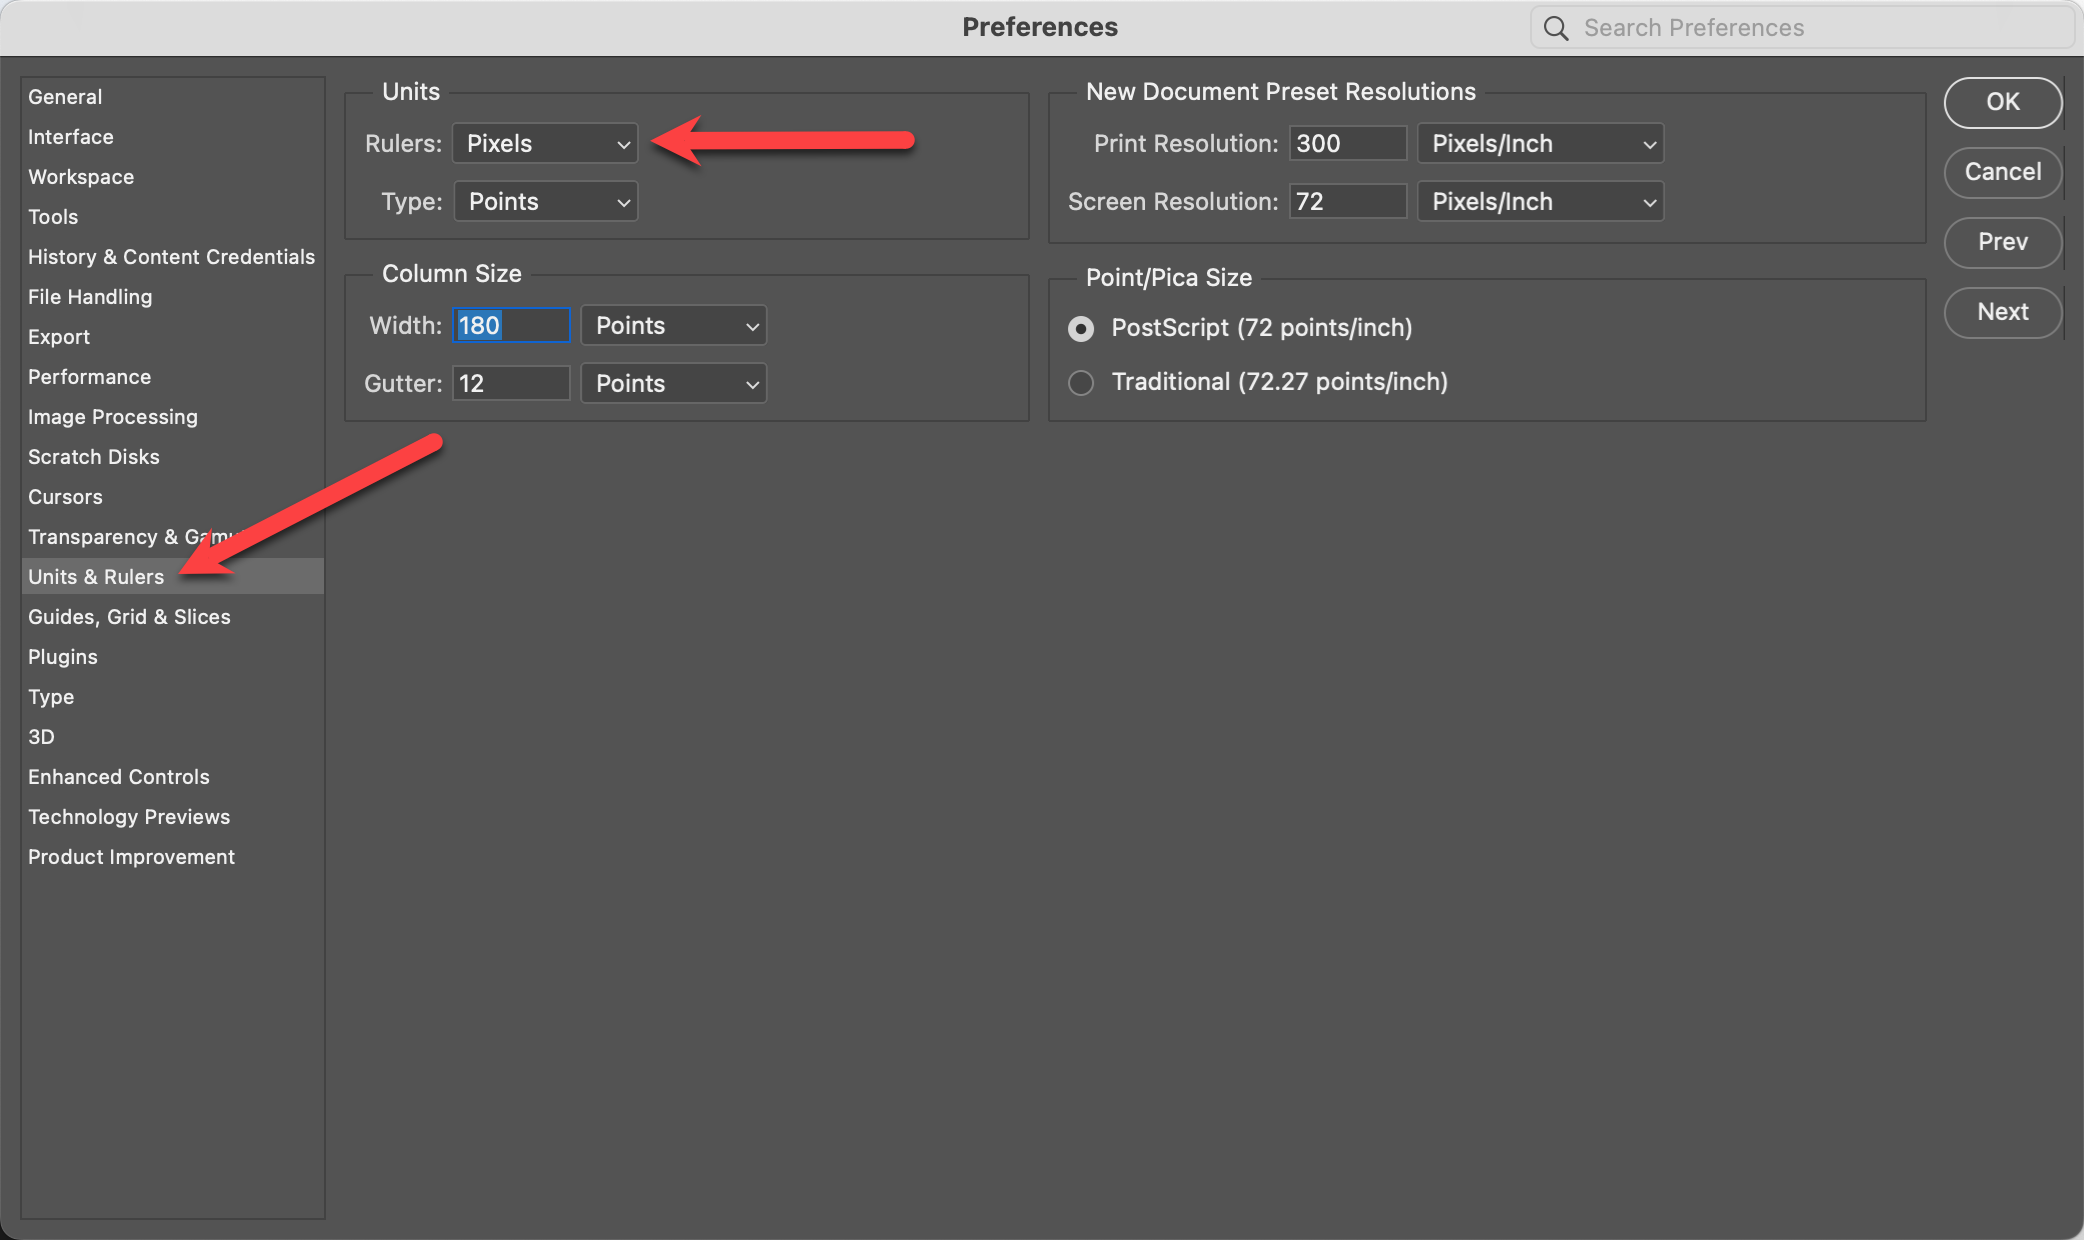
Task: Open Screen Resolution units dropdown
Action: pos(1540,202)
